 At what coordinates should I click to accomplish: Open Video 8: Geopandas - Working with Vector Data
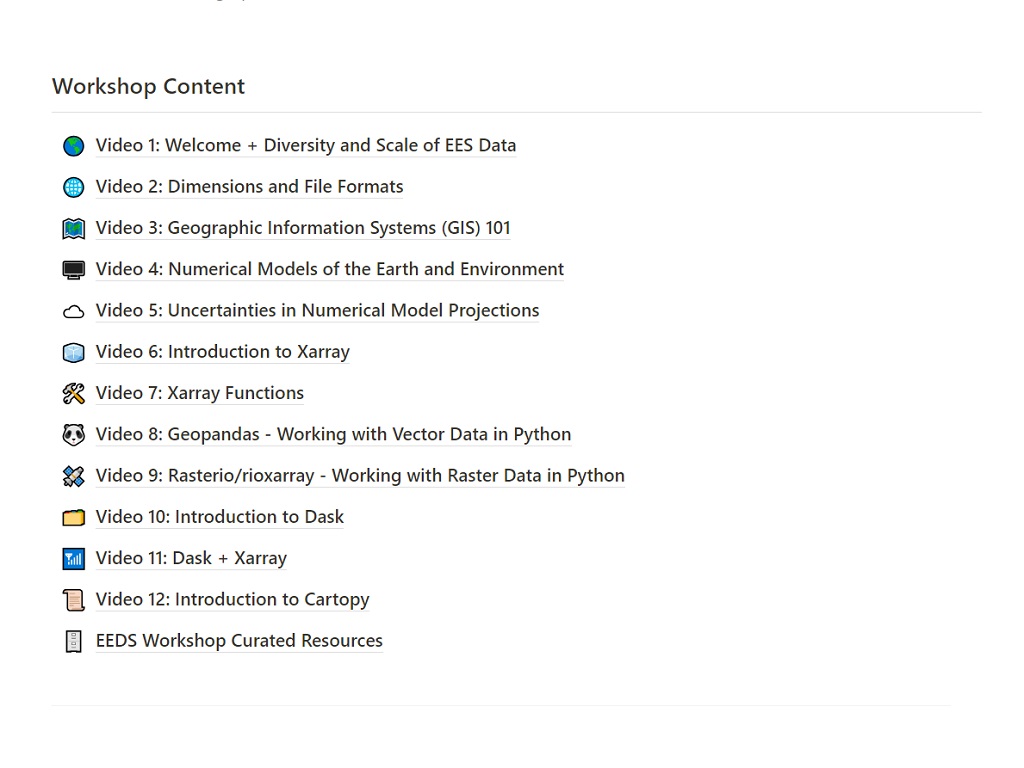tap(333, 434)
